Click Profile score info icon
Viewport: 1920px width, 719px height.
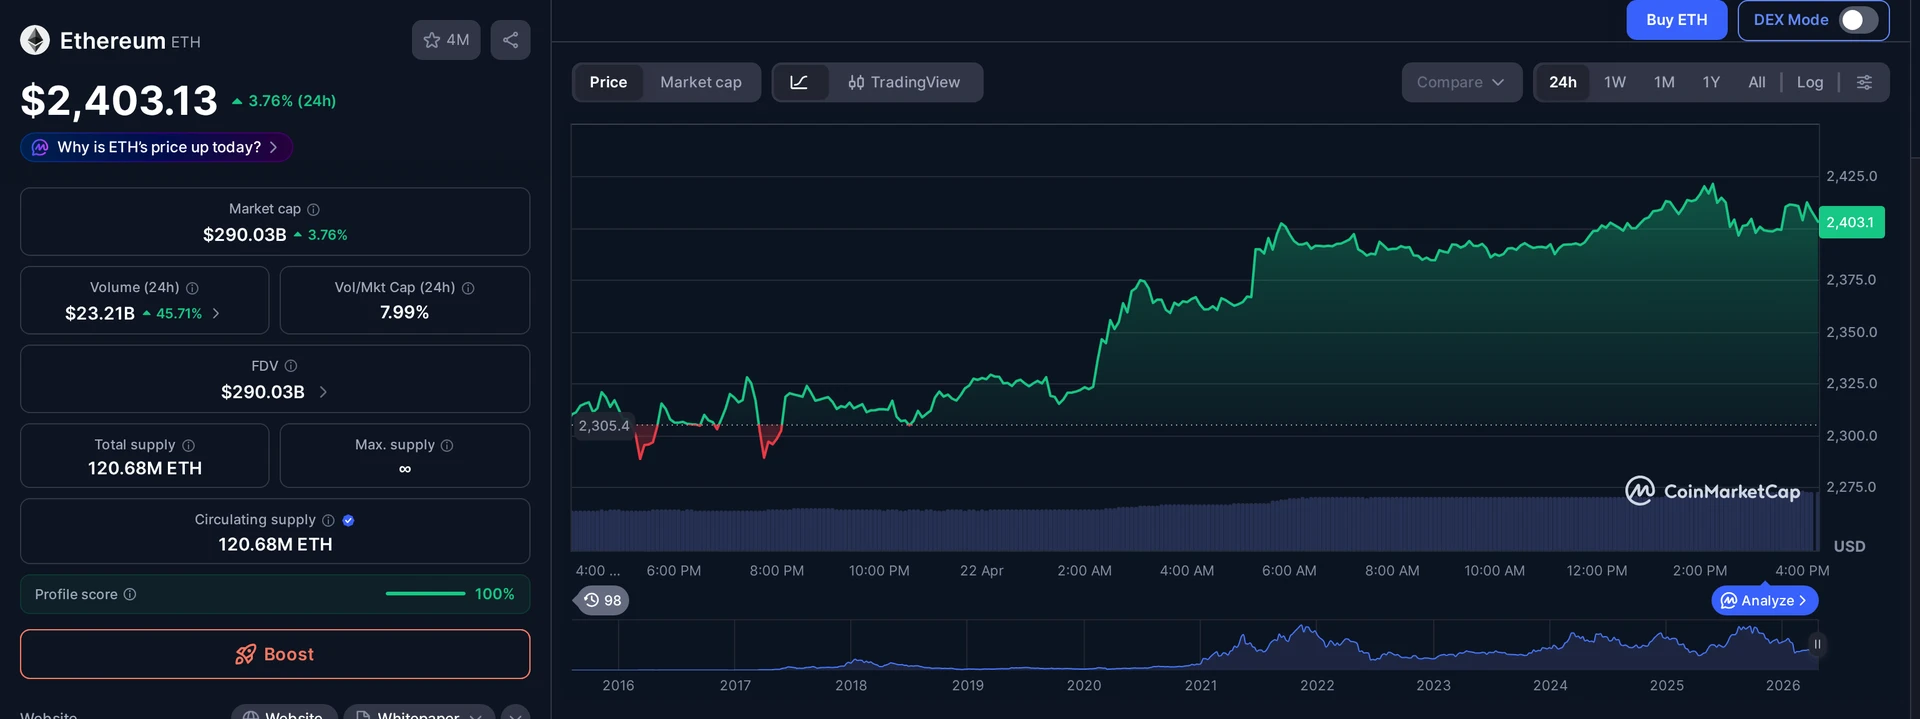pyautogui.click(x=130, y=594)
